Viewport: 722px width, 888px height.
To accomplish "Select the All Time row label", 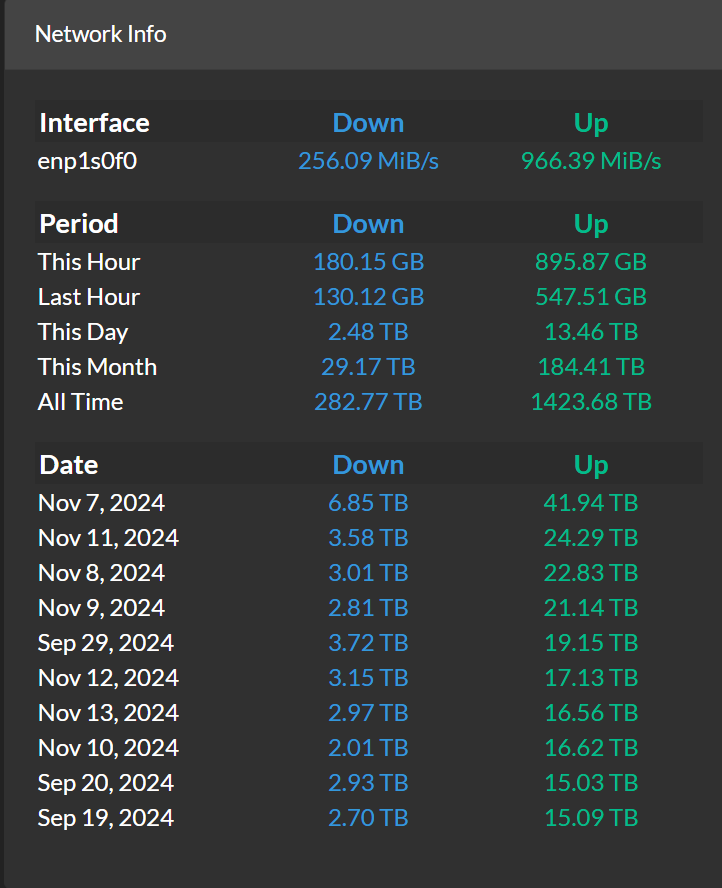I will (80, 402).
